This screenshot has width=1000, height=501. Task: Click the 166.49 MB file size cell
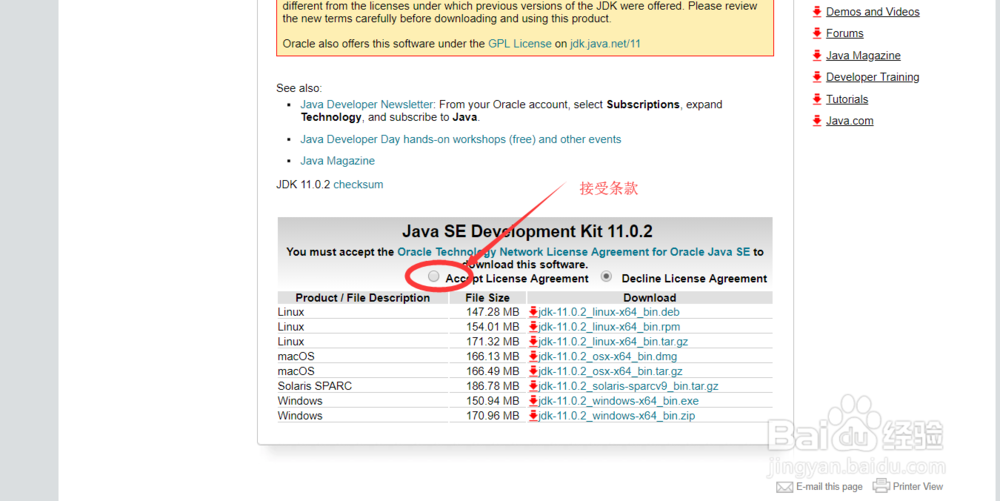tap(492, 371)
